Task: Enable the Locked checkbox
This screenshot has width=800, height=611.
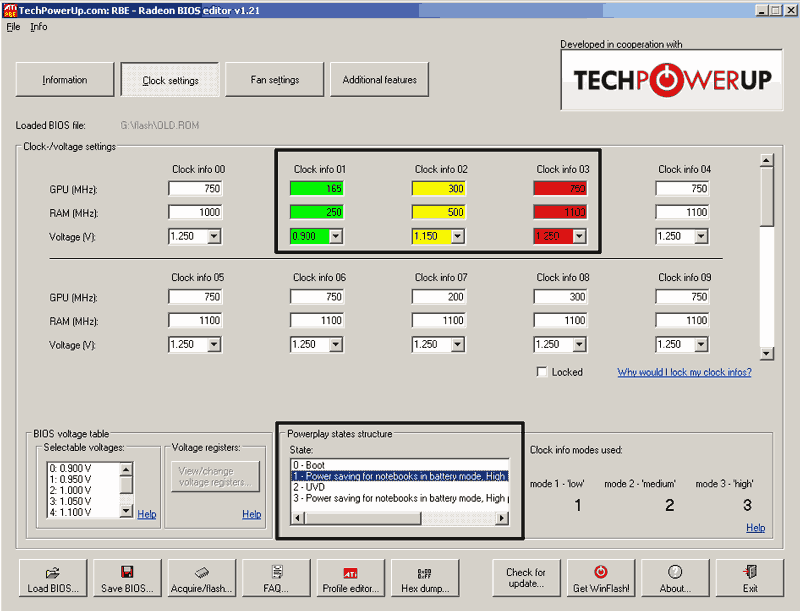Action: click(542, 372)
